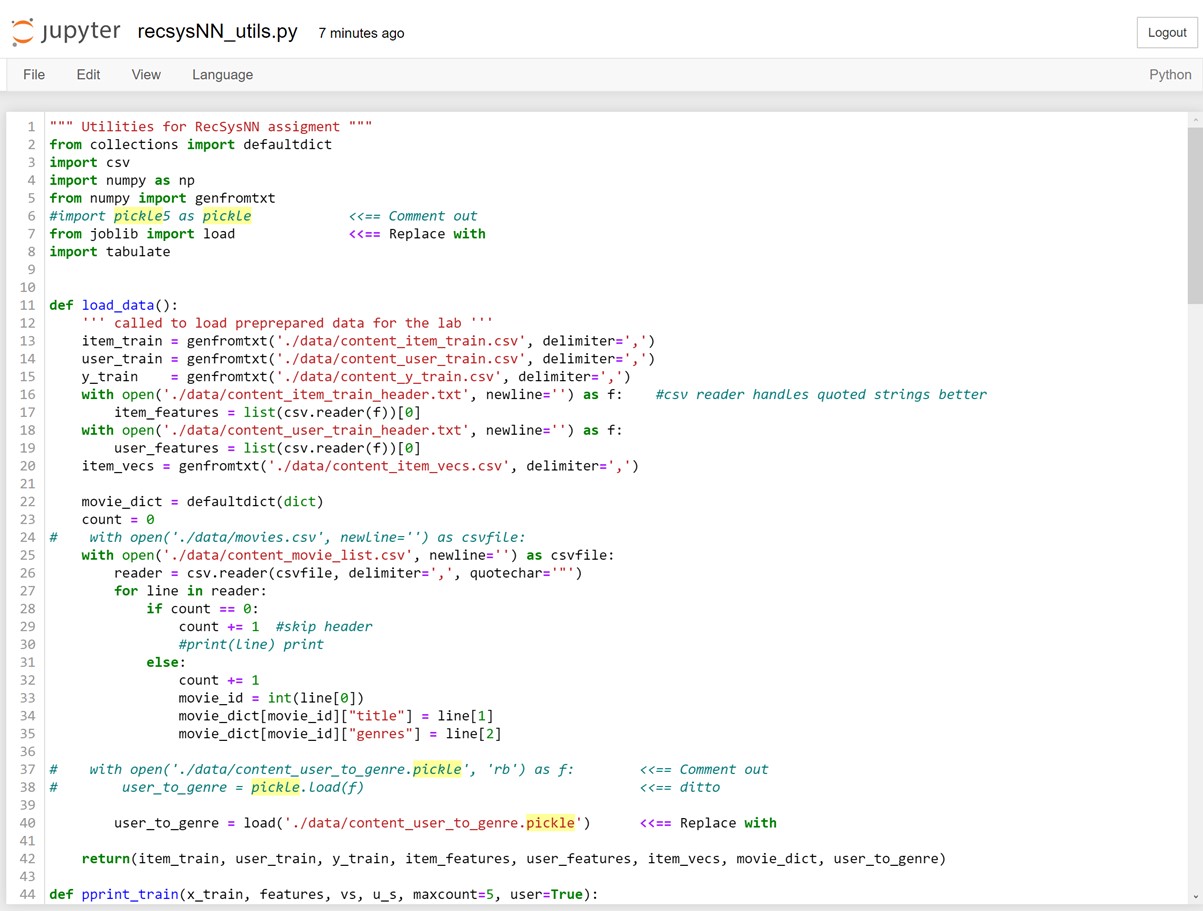Click '#print(line) print' comment line 30
Viewport: 1203px width, 911px height.
[251, 644]
